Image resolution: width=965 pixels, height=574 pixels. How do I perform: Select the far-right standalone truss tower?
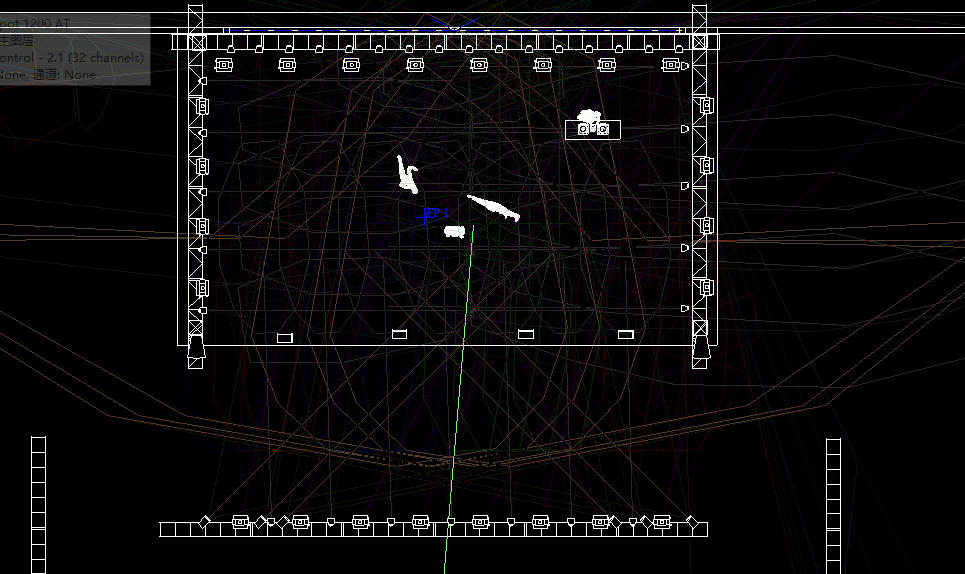coord(833,503)
